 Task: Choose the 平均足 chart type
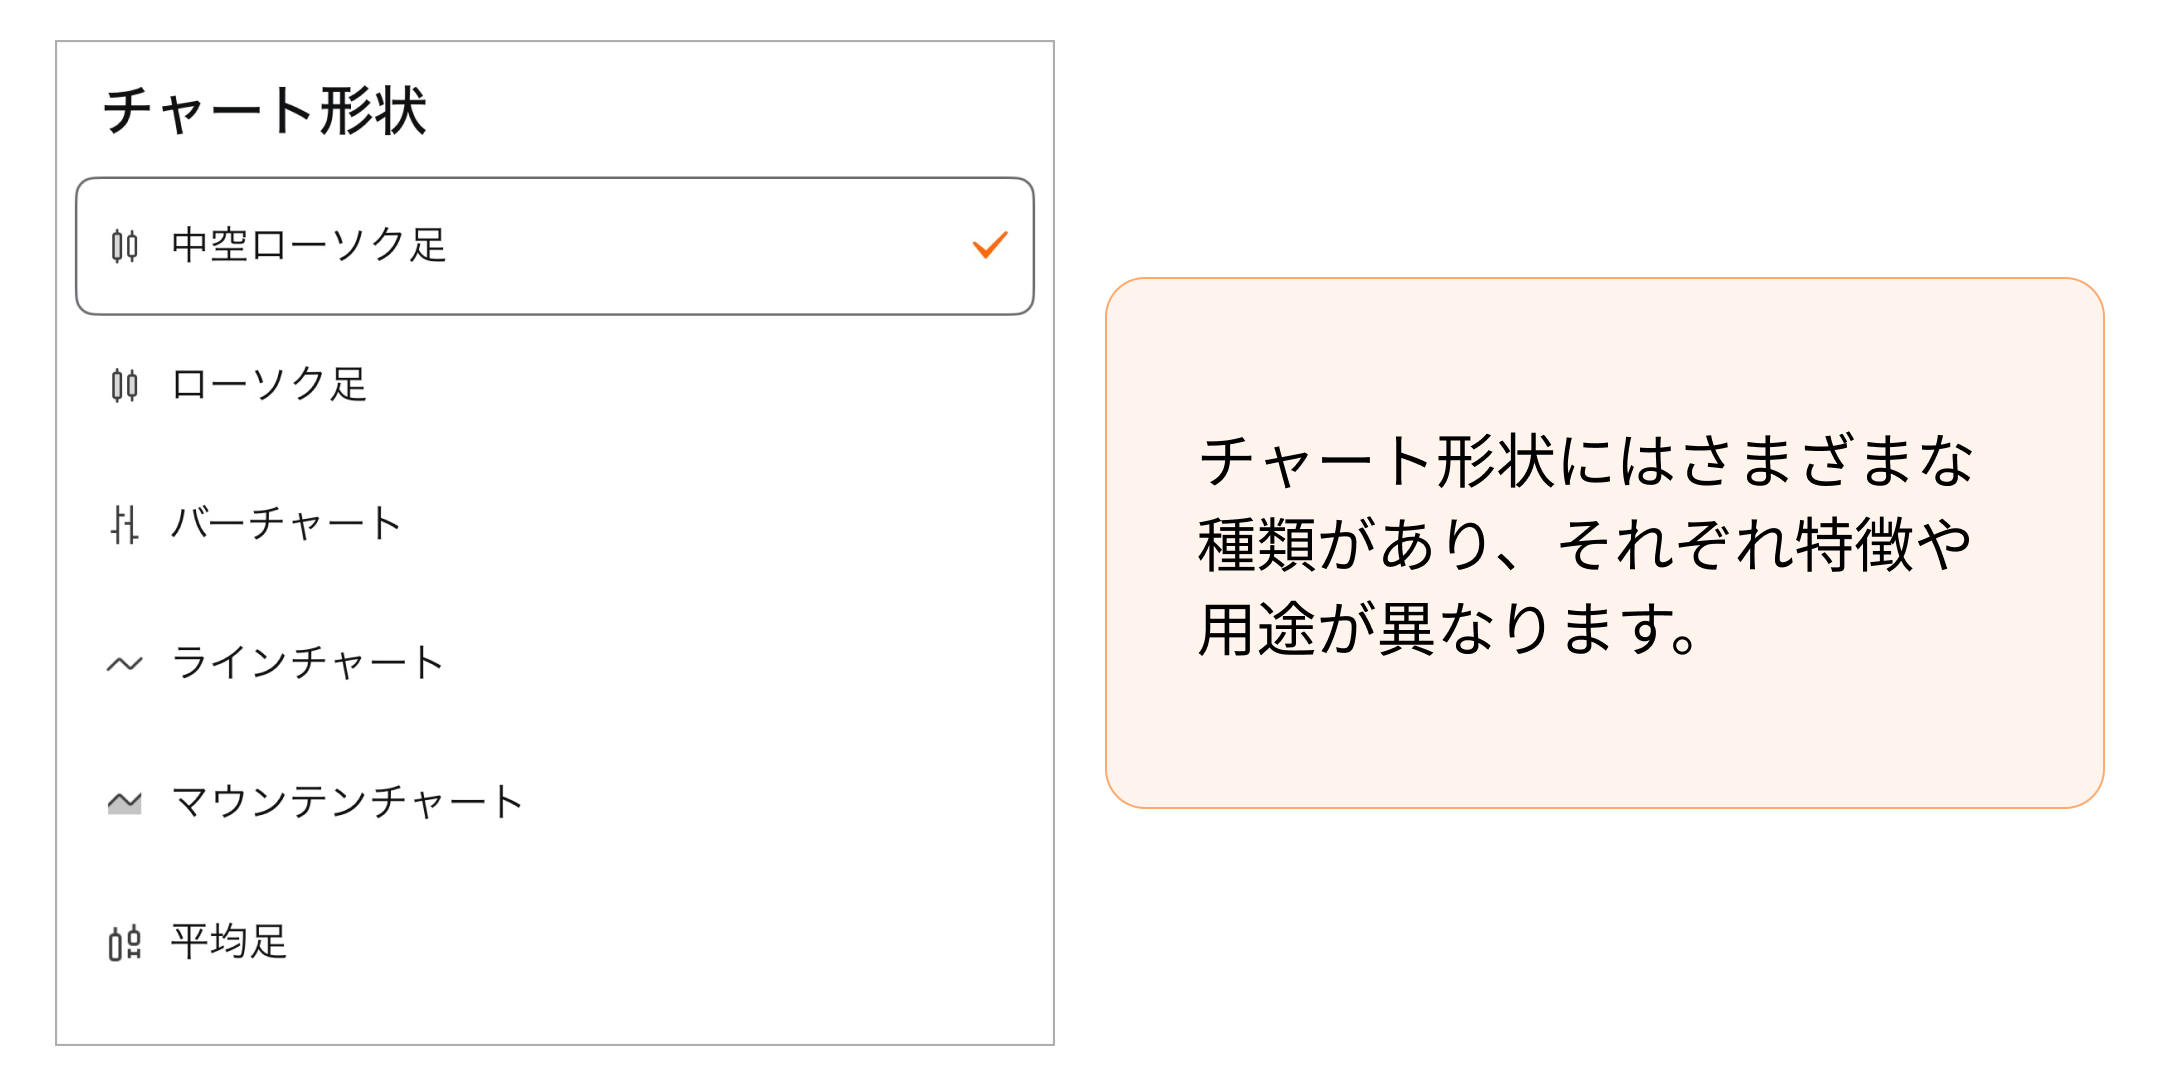[x=229, y=942]
